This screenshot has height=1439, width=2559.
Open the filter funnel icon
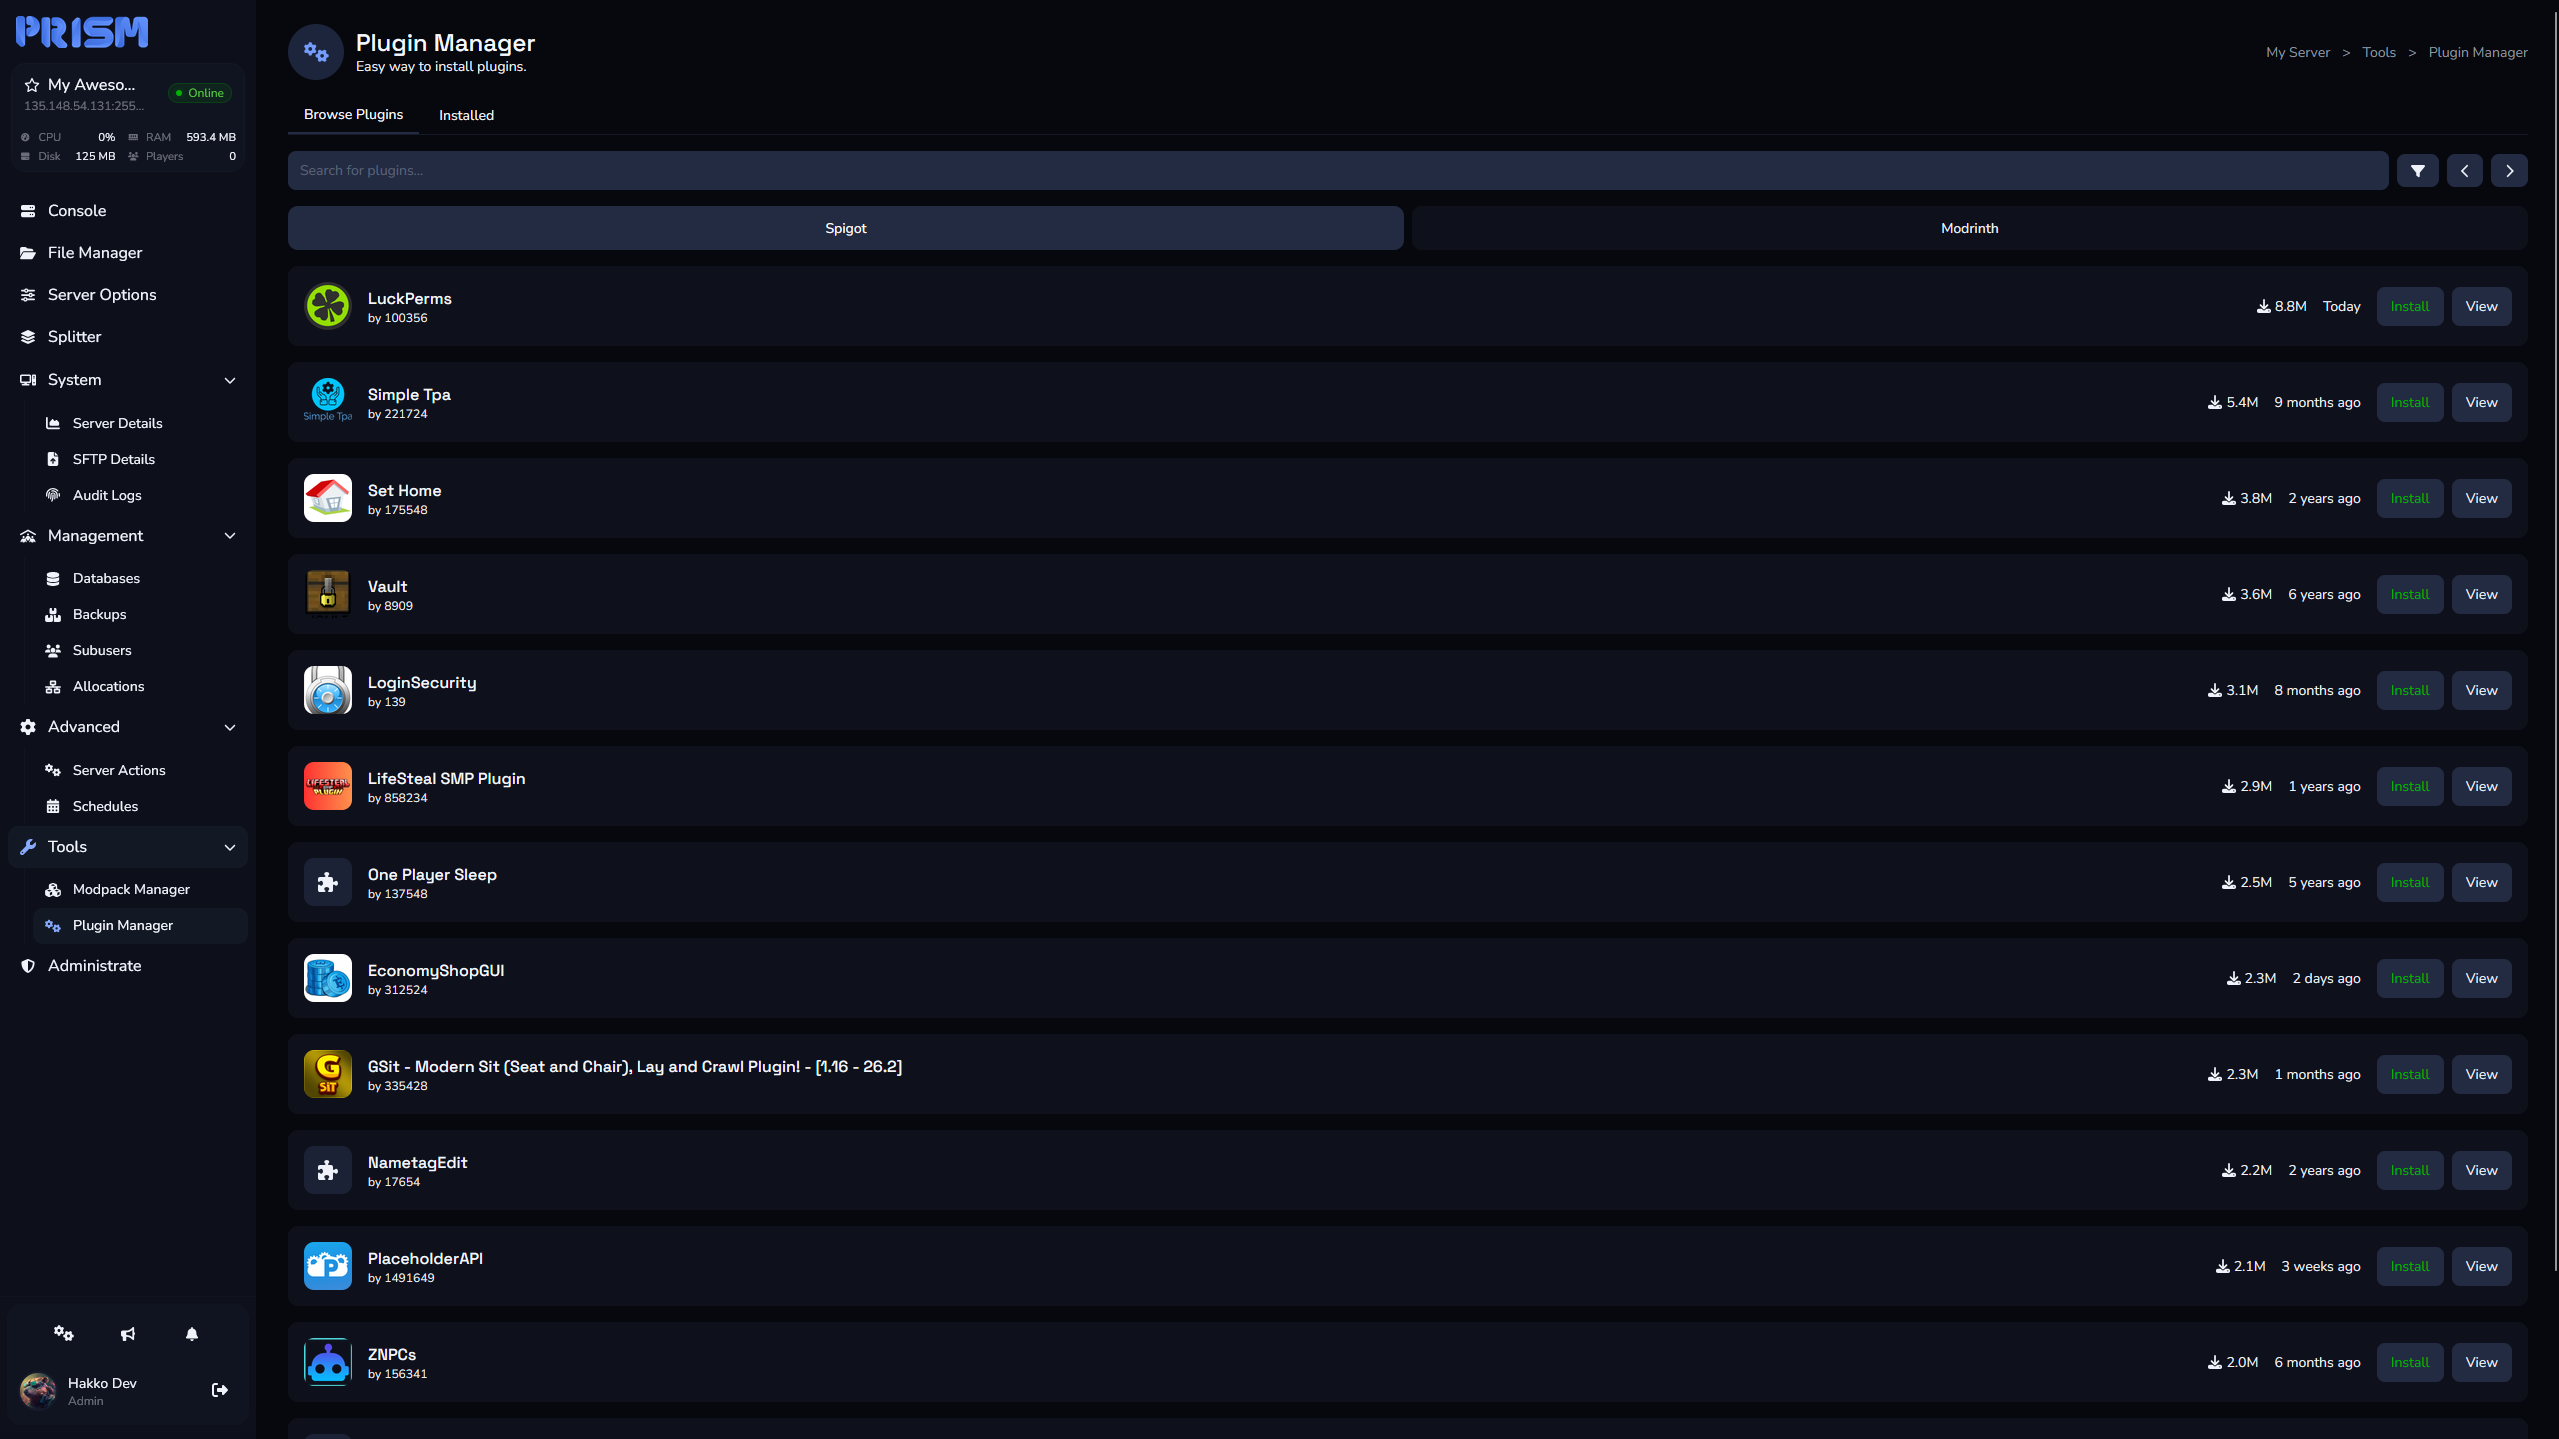(x=2417, y=171)
